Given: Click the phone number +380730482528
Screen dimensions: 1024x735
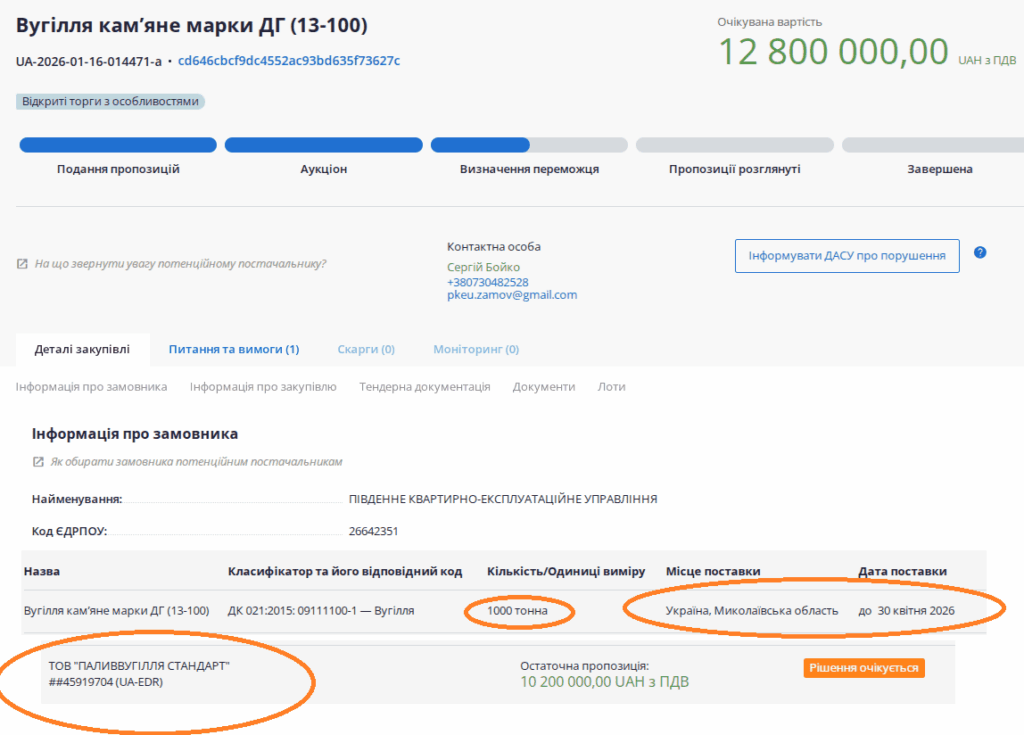Looking at the screenshot, I should pos(488,283).
